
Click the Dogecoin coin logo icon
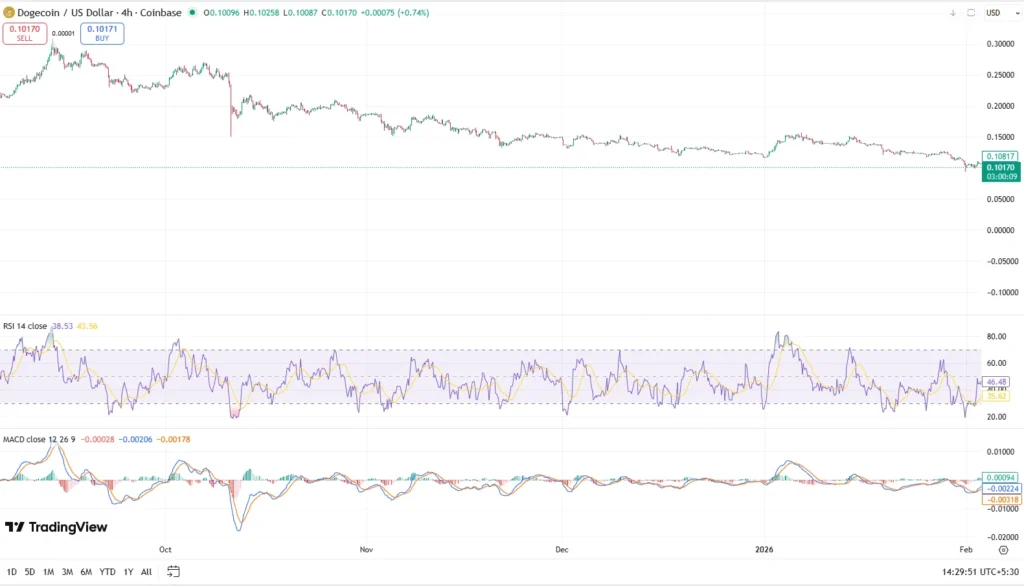[10, 12]
